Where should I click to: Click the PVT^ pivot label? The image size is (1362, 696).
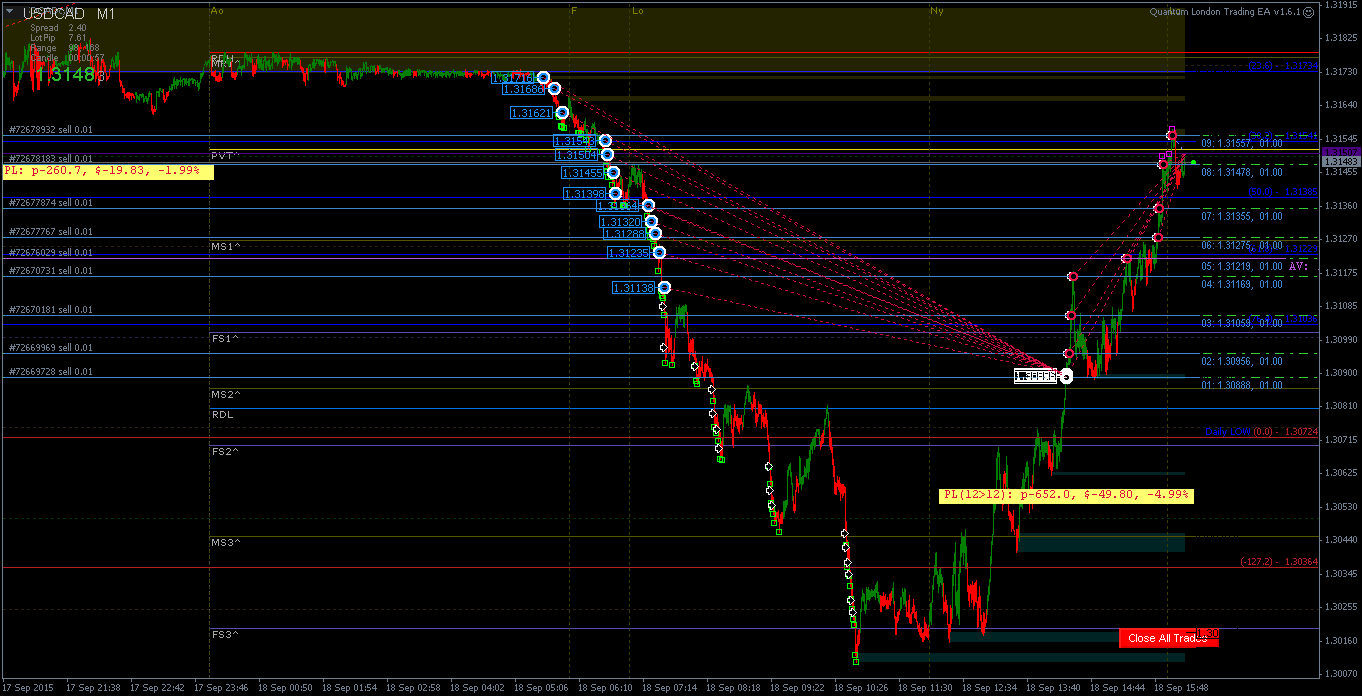click(225, 156)
